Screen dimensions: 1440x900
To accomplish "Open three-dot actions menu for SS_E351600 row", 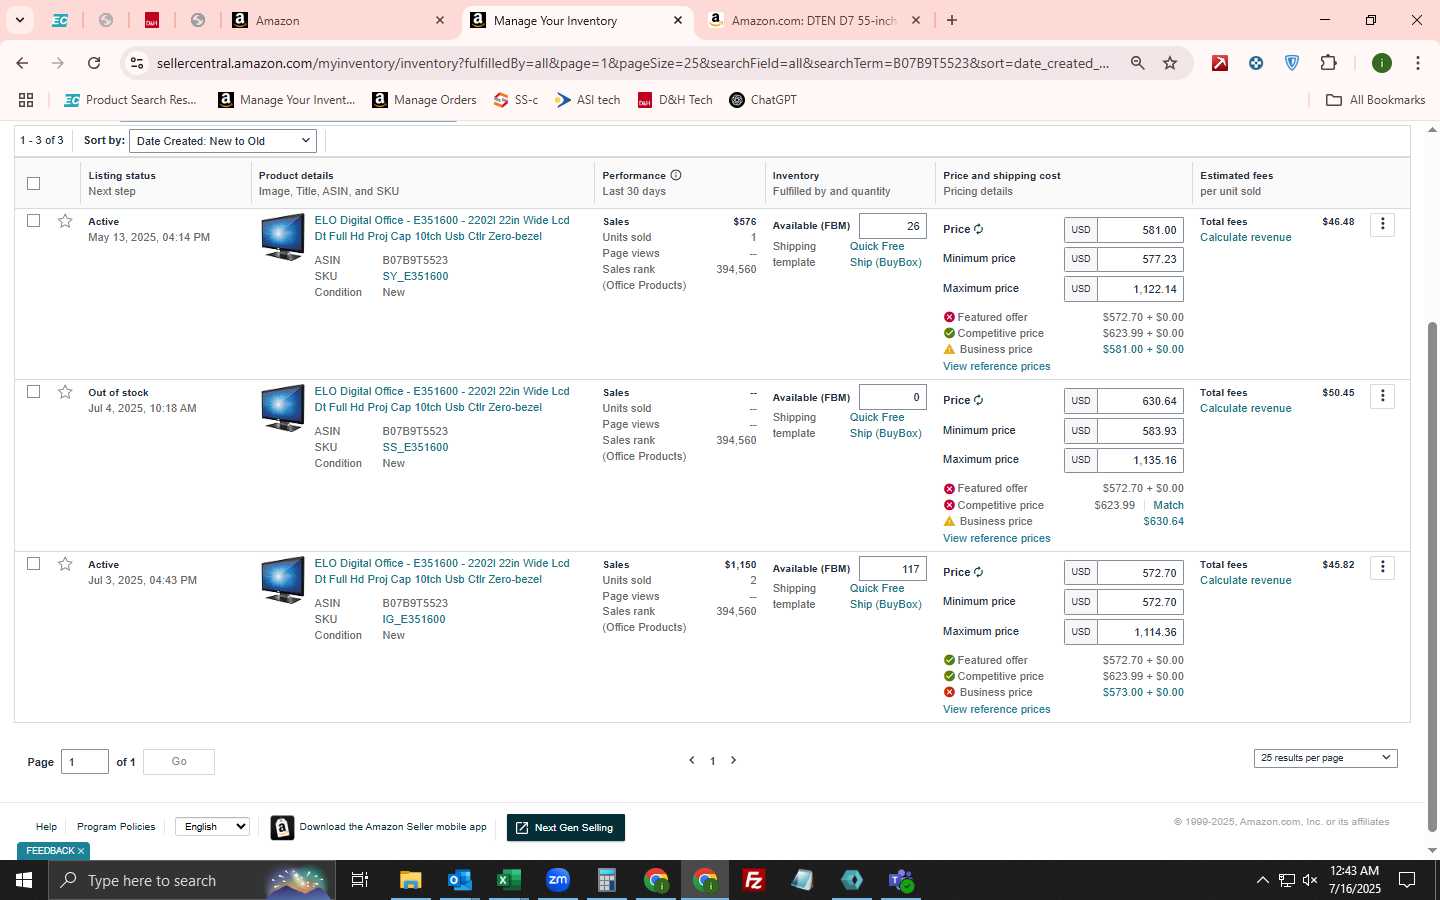I will (x=1382, y=396).
